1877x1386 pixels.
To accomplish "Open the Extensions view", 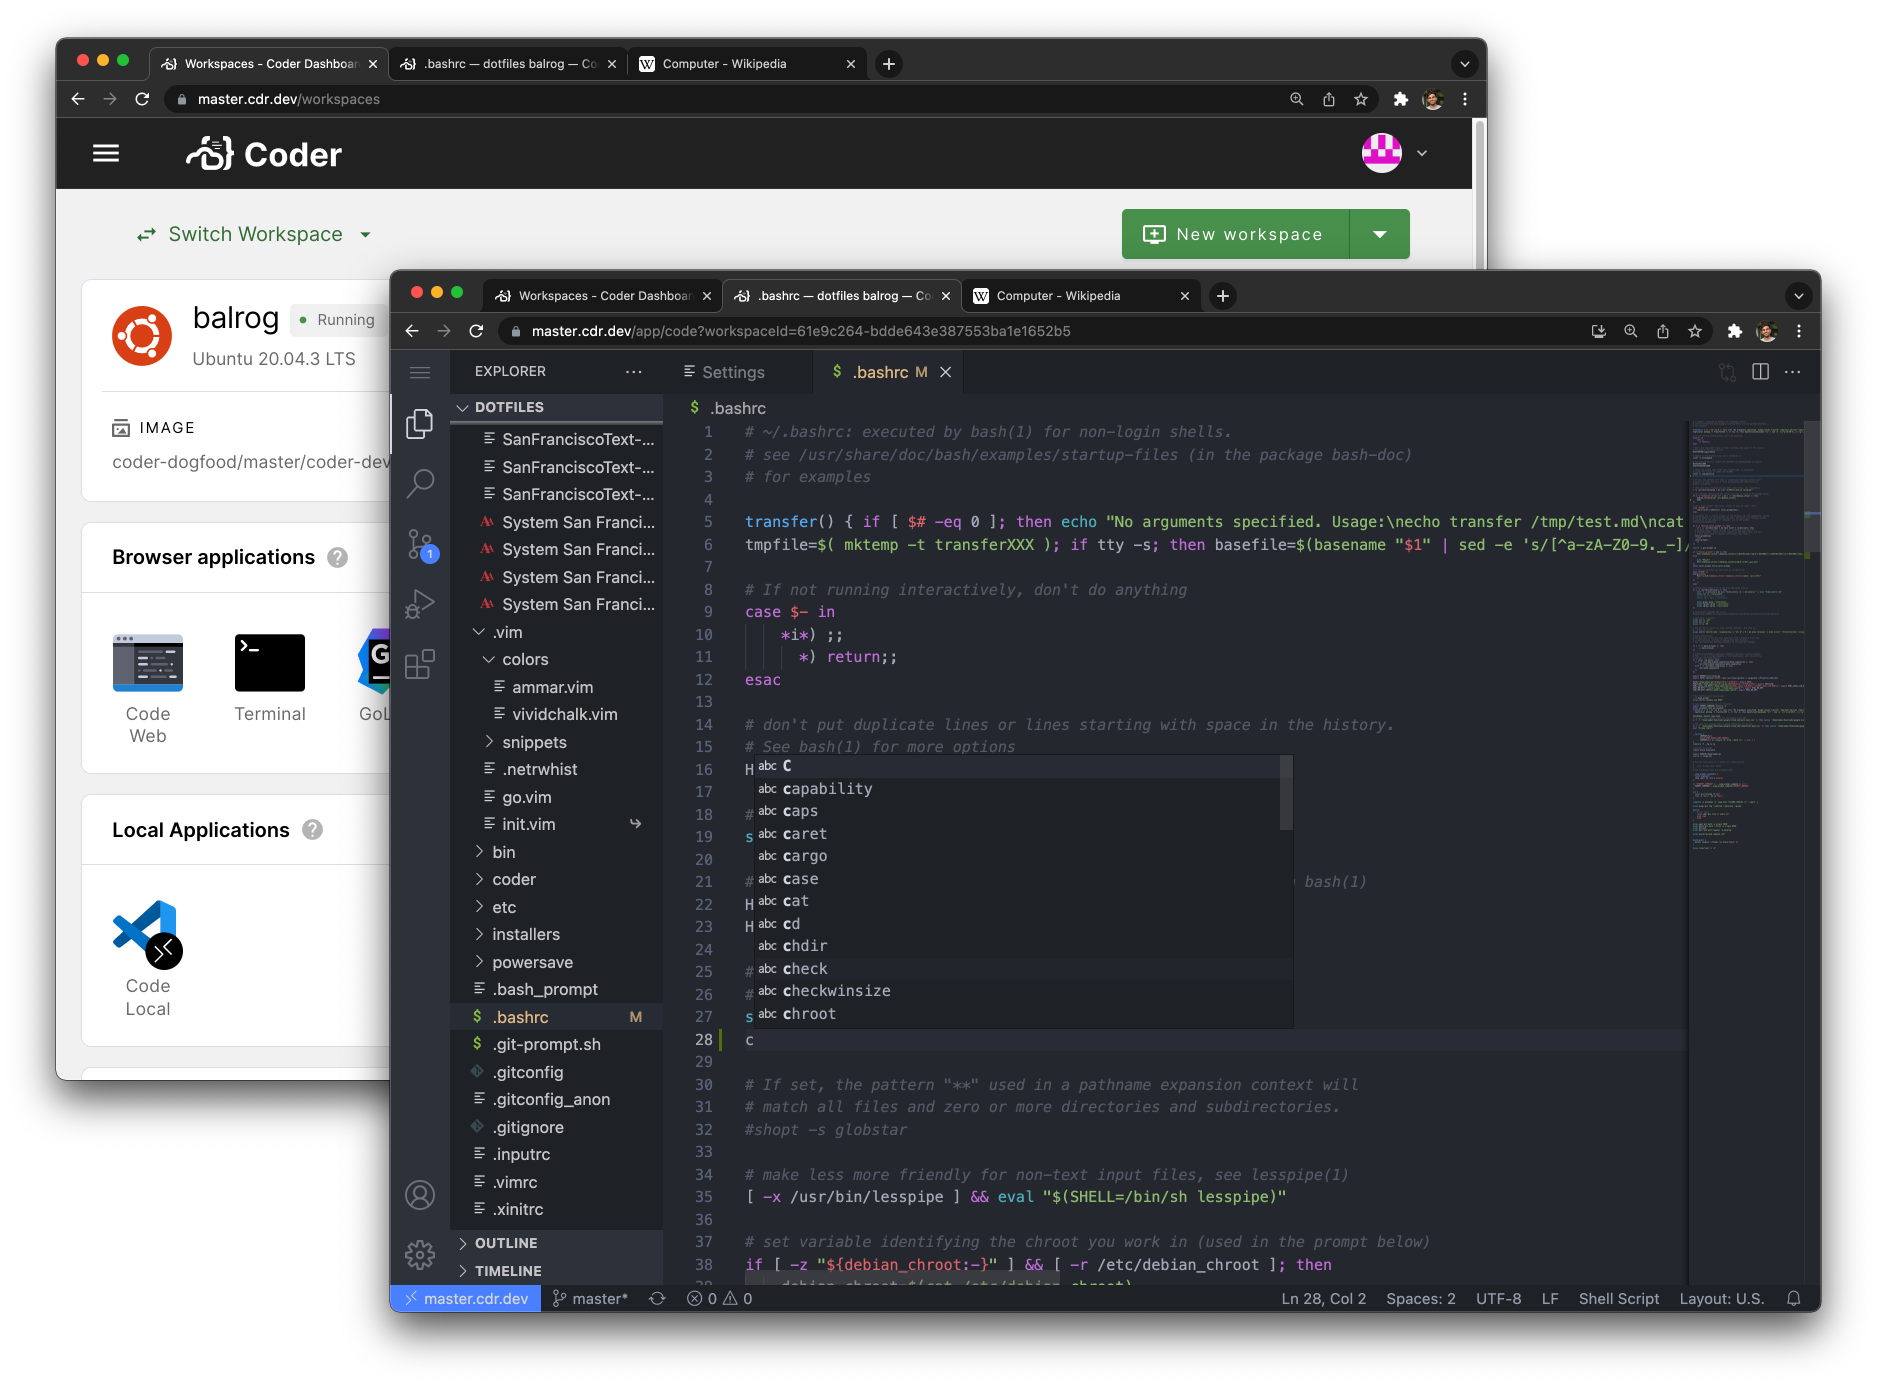I will click(x=420, y=662).
